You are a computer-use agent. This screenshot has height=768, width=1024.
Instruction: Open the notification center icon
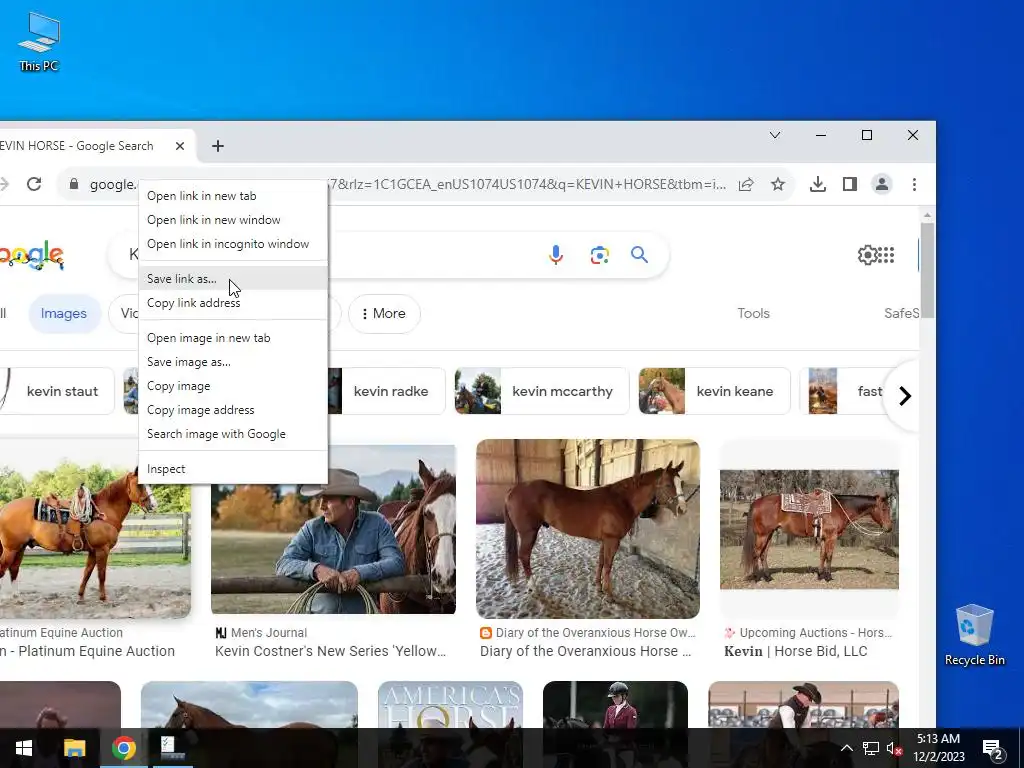pyautogui.click(x=993, y=748)
